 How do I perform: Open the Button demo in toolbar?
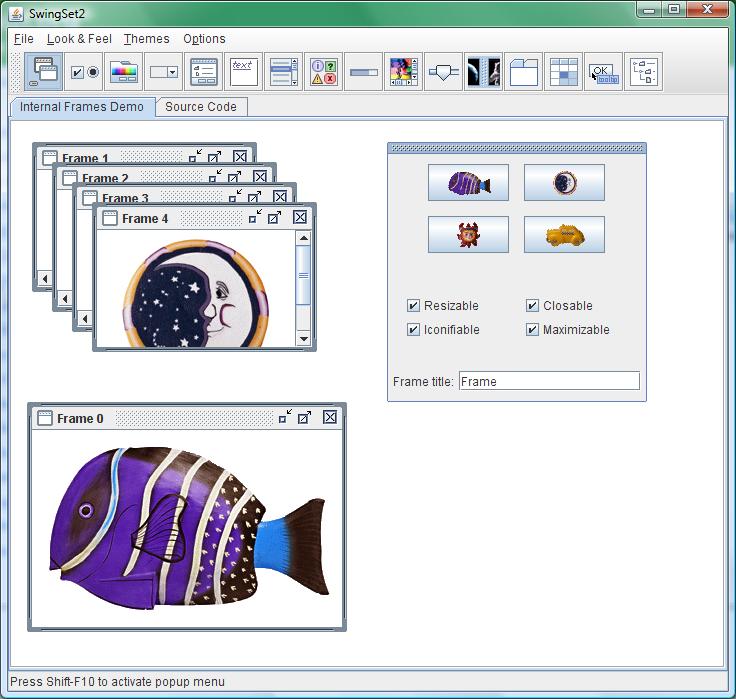pyautogui.click(x=84, y=72)
